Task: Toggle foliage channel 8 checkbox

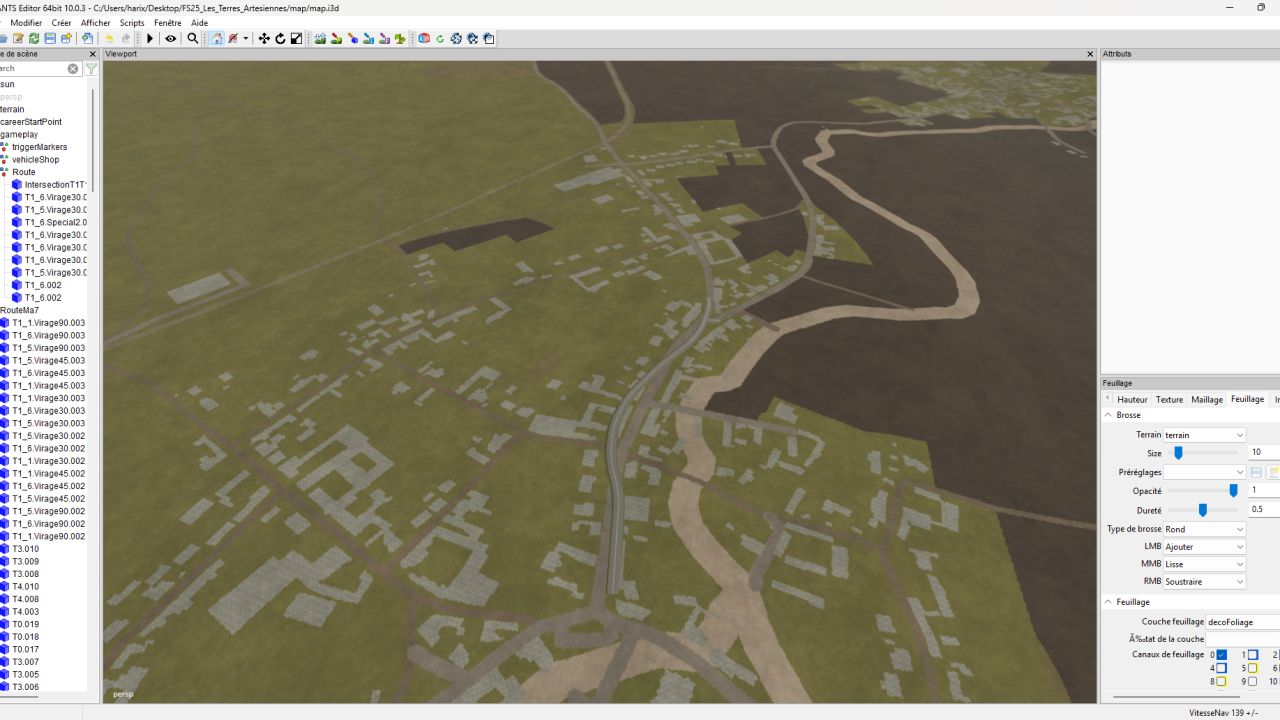Action: pyautogui.click(x=1221, y=681)
